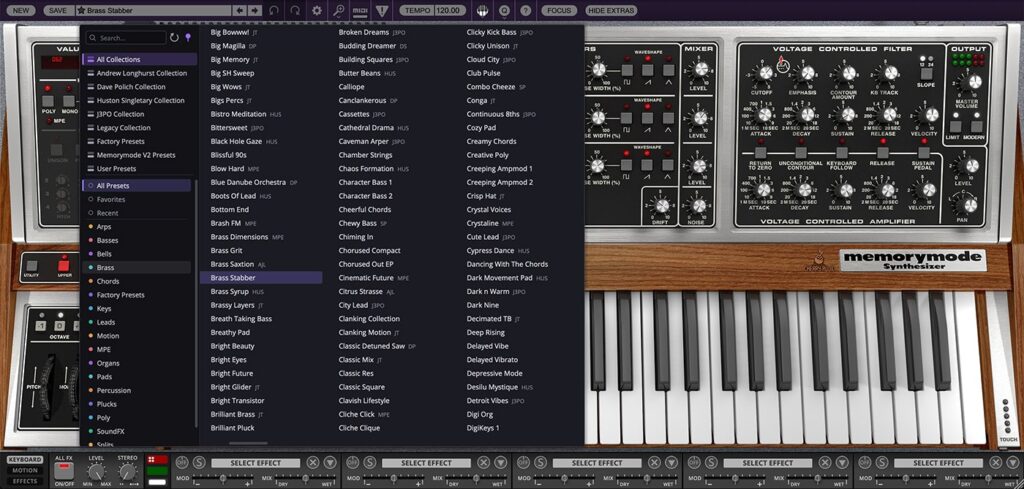Click the on/off icon of second effect slot
The height and width of the screenshot is (489, 1024).
click(x=351, y=462)
